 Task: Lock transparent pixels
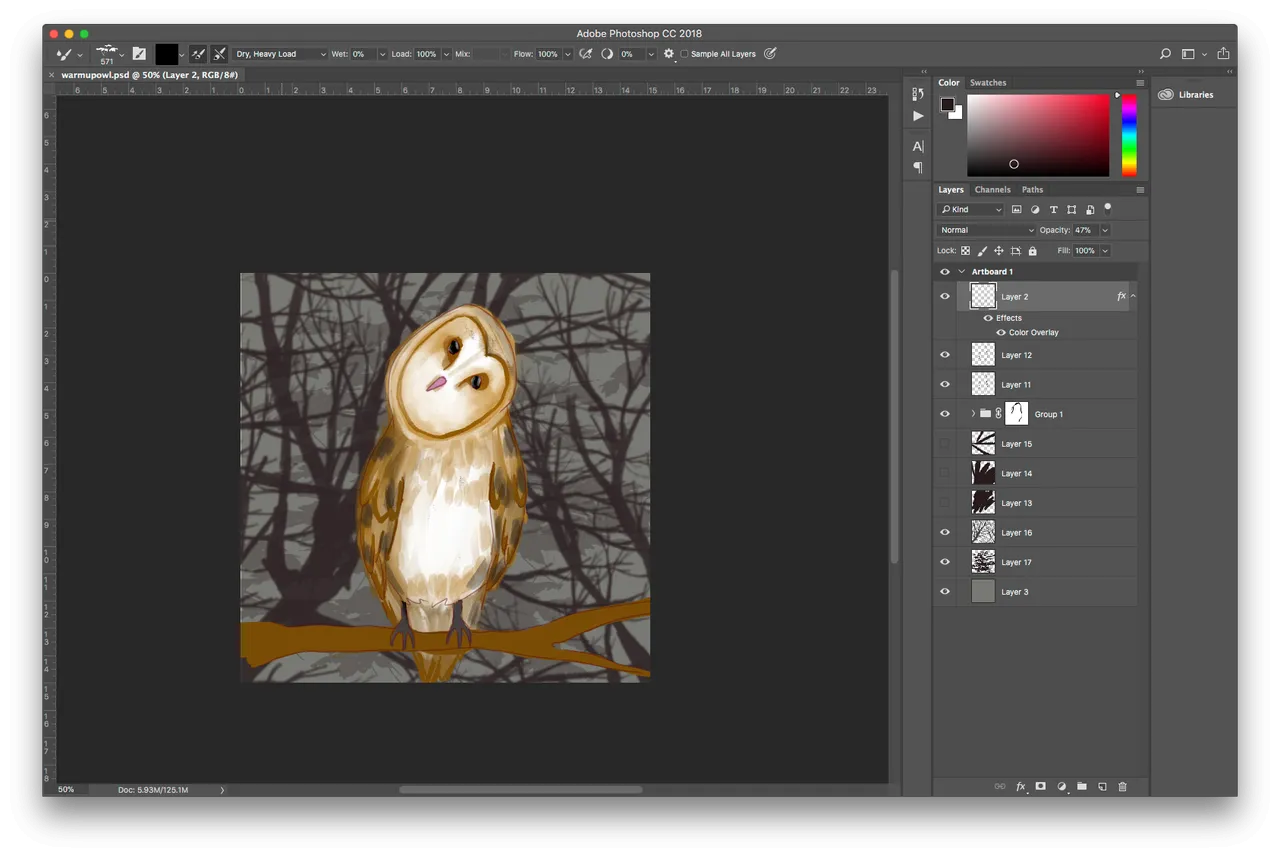965,251
